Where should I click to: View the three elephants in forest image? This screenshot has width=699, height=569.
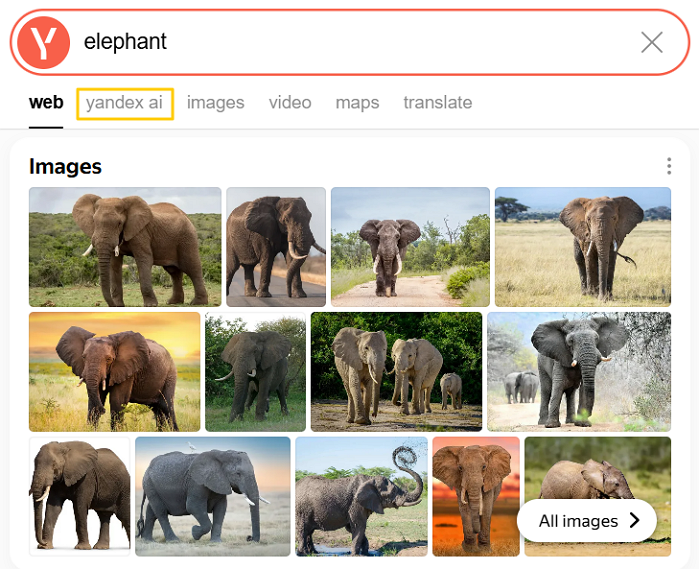point(396,371)
